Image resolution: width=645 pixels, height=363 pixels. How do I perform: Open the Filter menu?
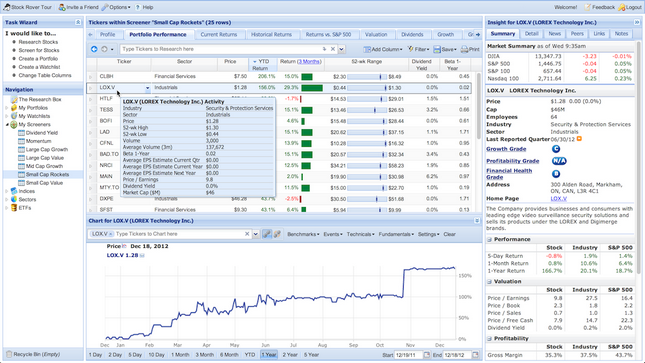point(418,49)
